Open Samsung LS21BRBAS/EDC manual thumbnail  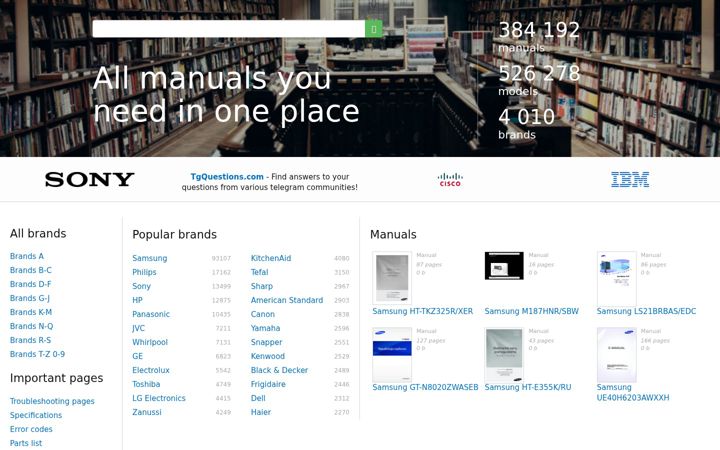point(616,278)
